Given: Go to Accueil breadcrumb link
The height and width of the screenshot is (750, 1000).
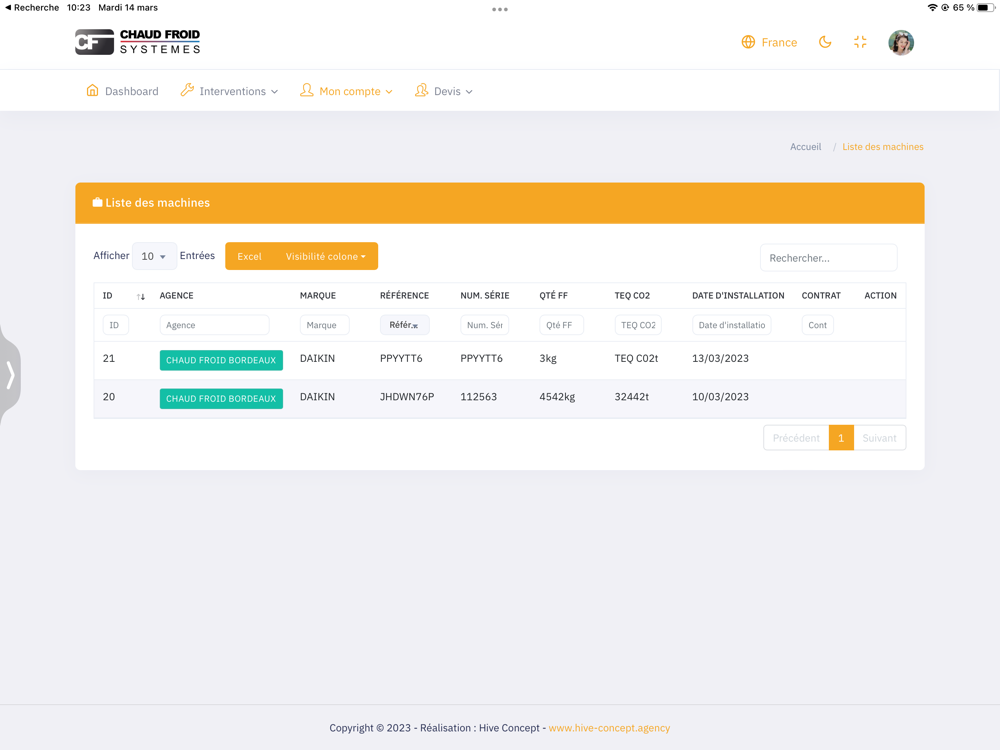Looking at the screenshot, I should click(x=805, y=147).
